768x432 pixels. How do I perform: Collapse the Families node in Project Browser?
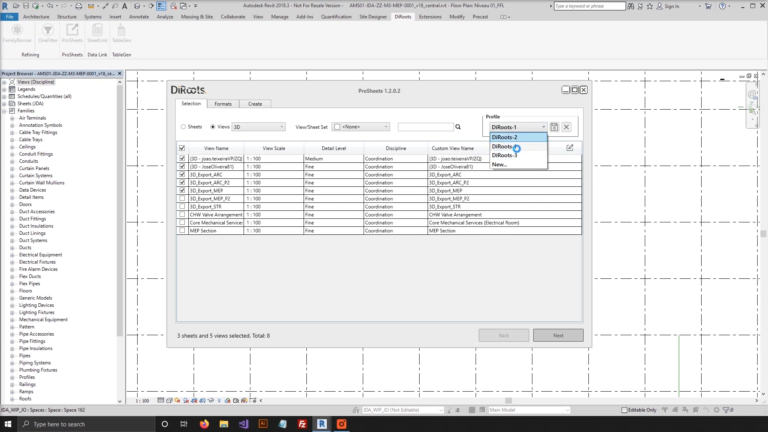pos(4,111)
